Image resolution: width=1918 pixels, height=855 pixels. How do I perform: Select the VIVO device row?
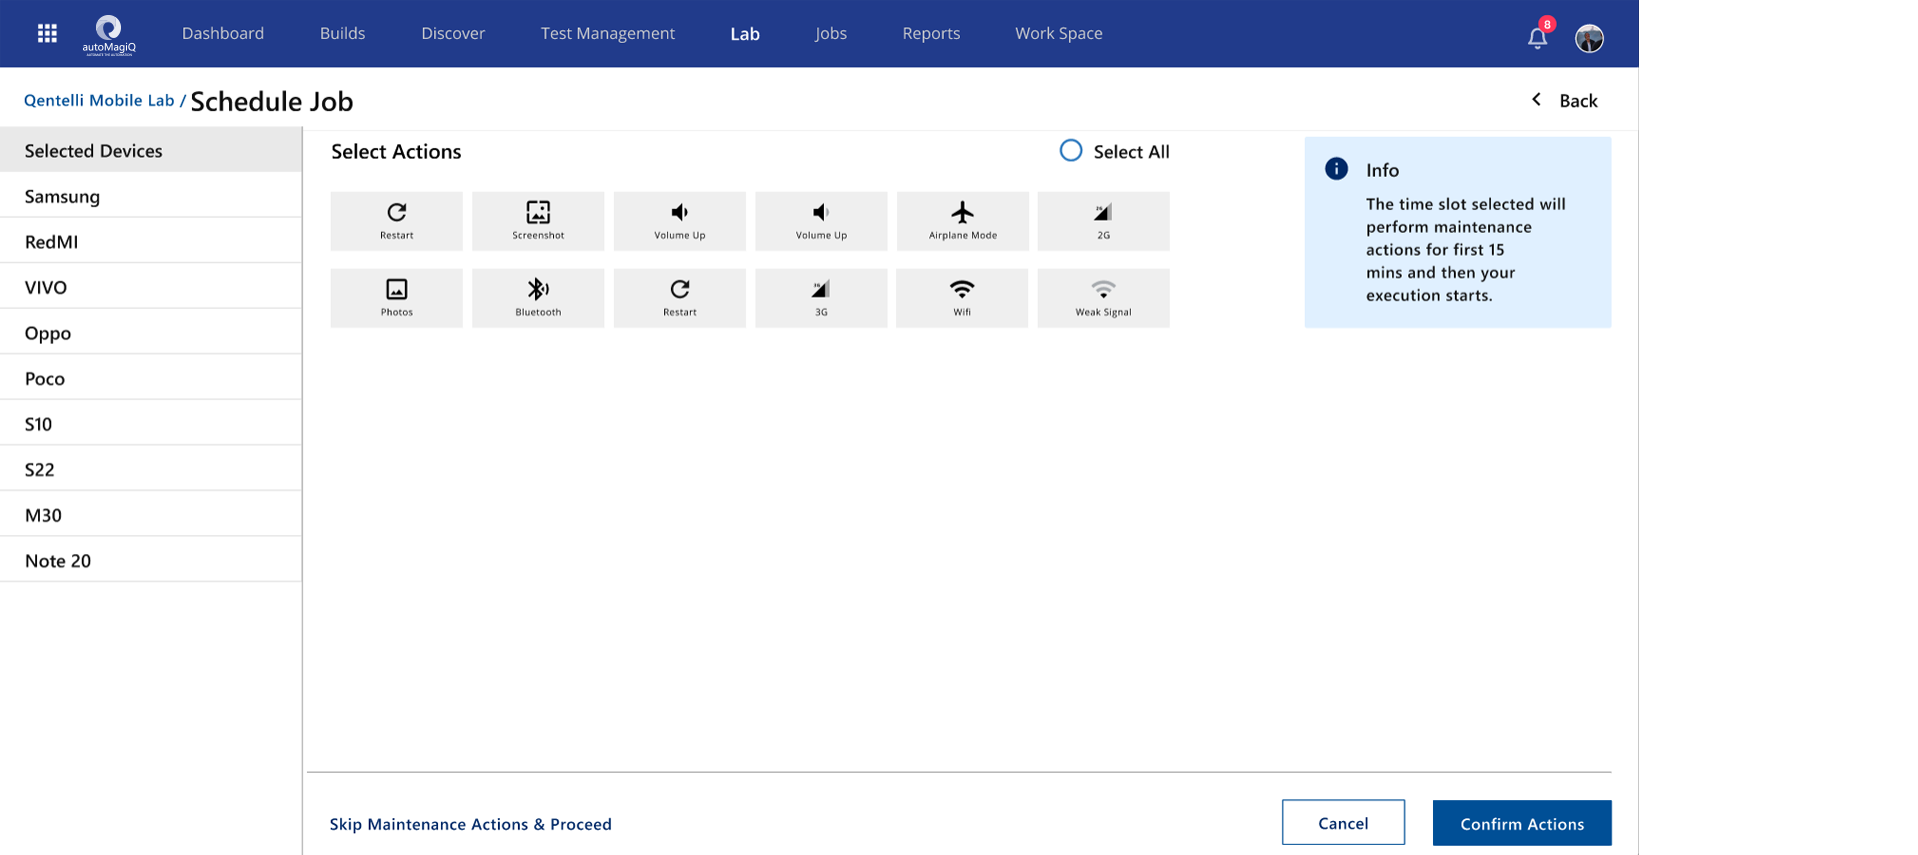click(151, 287)
